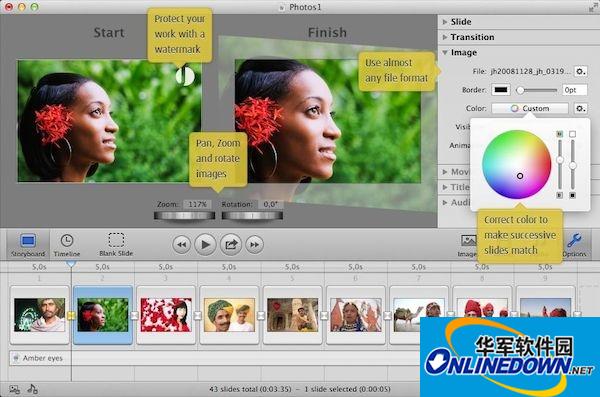The height and width of the screenshot is (397, 600).
Task: Click '1 slide selected (0:00:05)' status text
Action: (347, 389)
